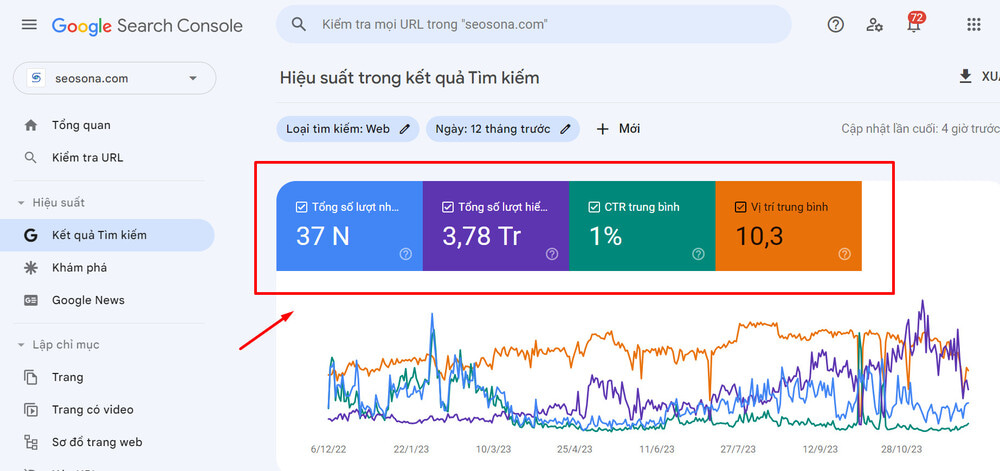Click the 3,78 Tr impressions value

[482, 236]
